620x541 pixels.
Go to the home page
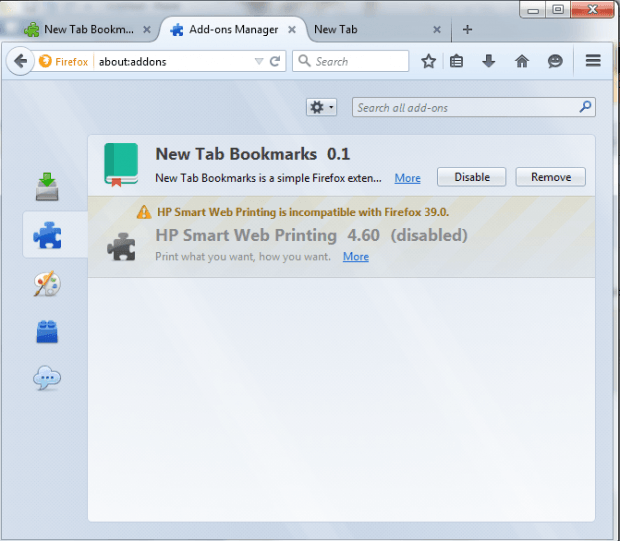[522, 61]
